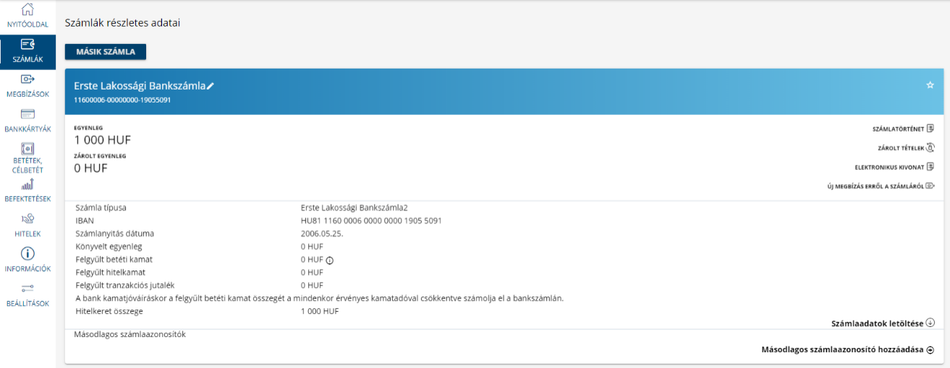This screenshot has height=368, width=950.
Task: Click the 1 000 HUF balance under Egyenleg
Action: (102, 140)
